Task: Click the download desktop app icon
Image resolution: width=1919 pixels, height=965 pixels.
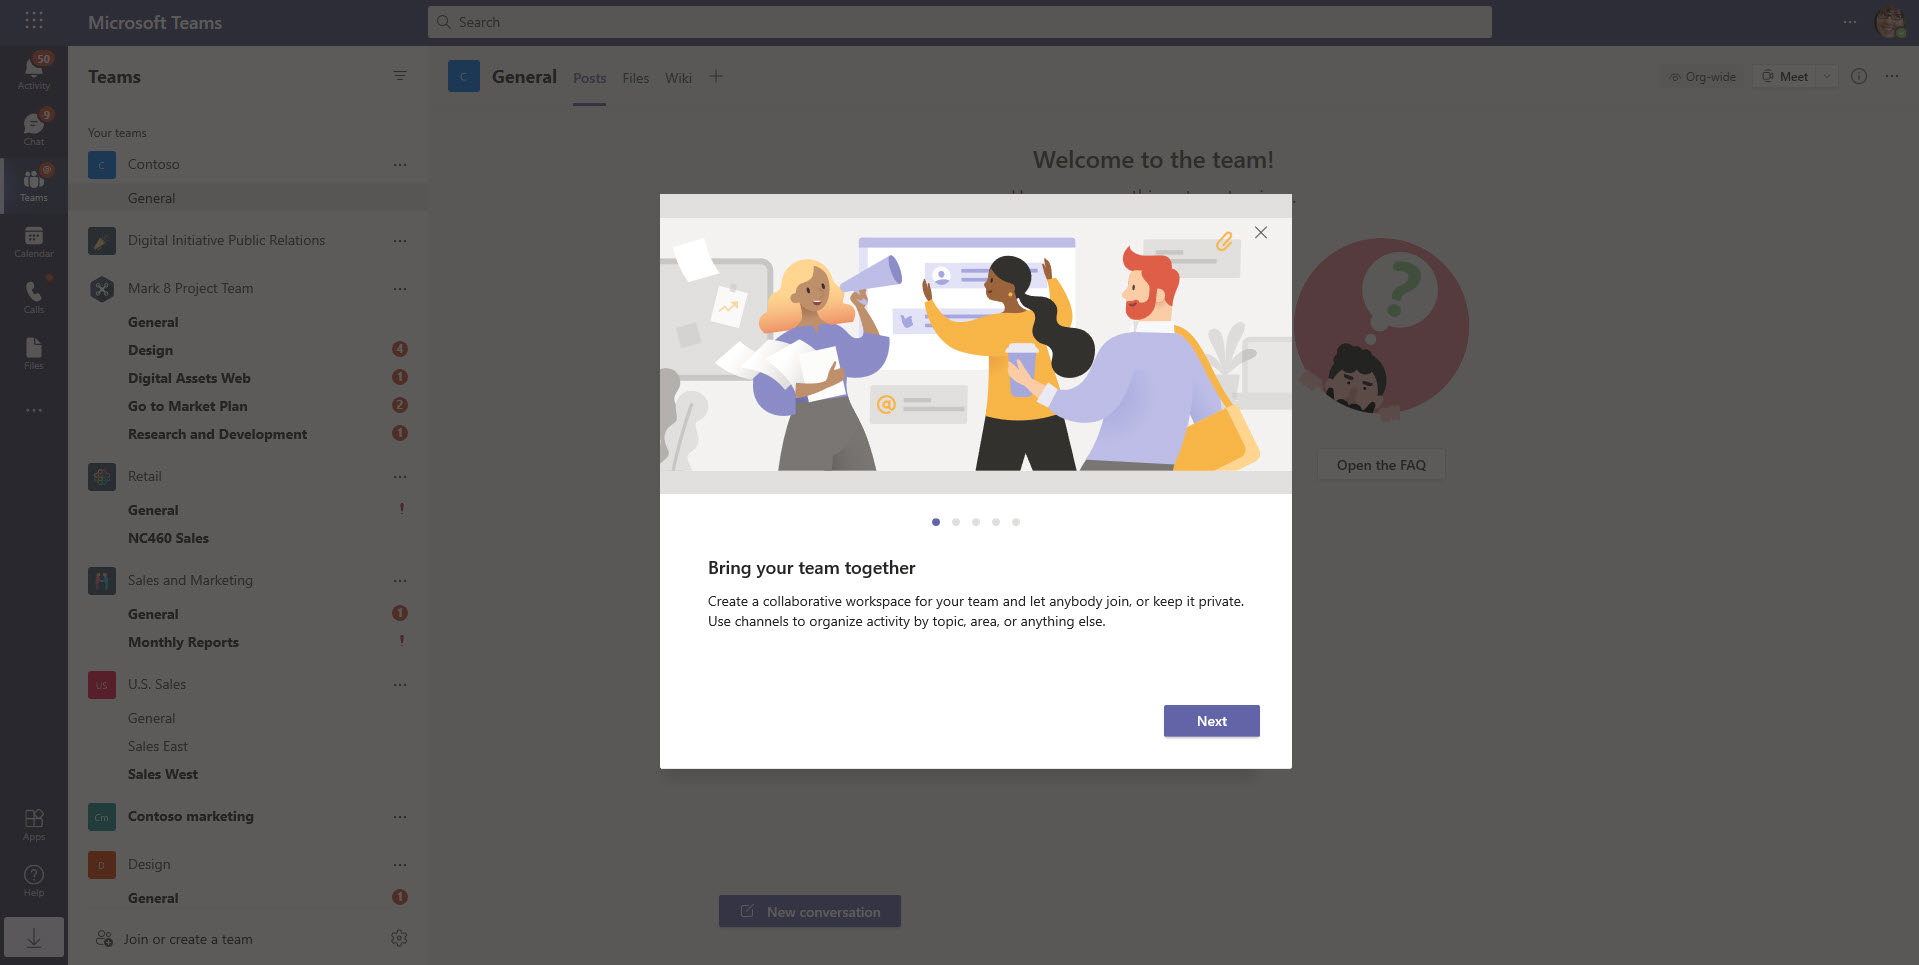Action: click(33, 938)
